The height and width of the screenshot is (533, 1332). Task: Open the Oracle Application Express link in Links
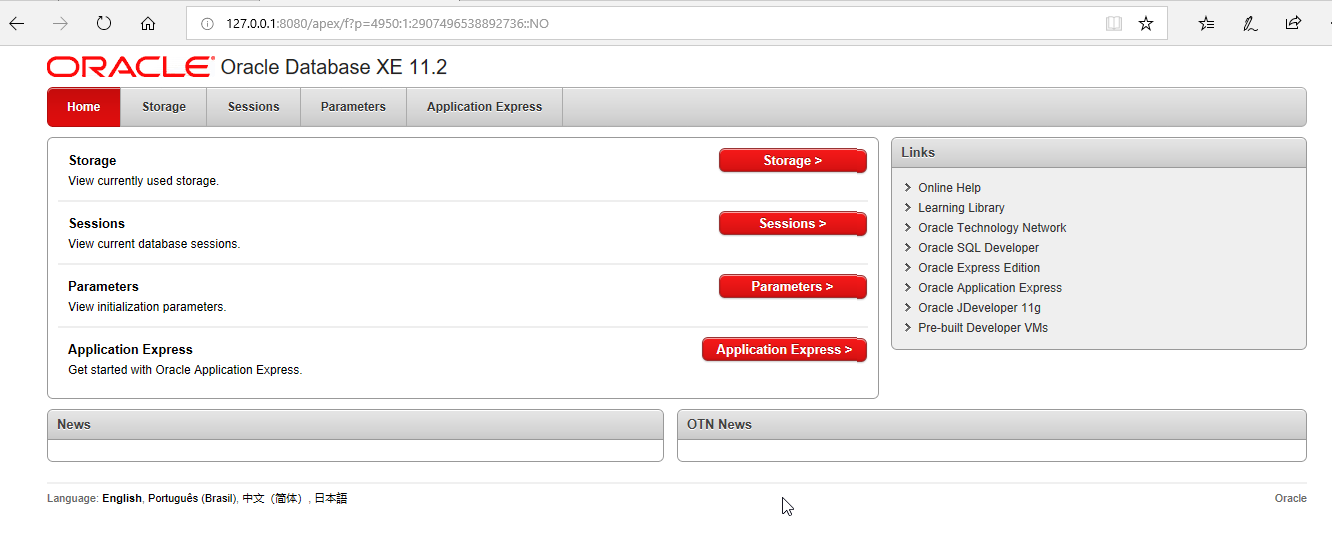[990, 288]
